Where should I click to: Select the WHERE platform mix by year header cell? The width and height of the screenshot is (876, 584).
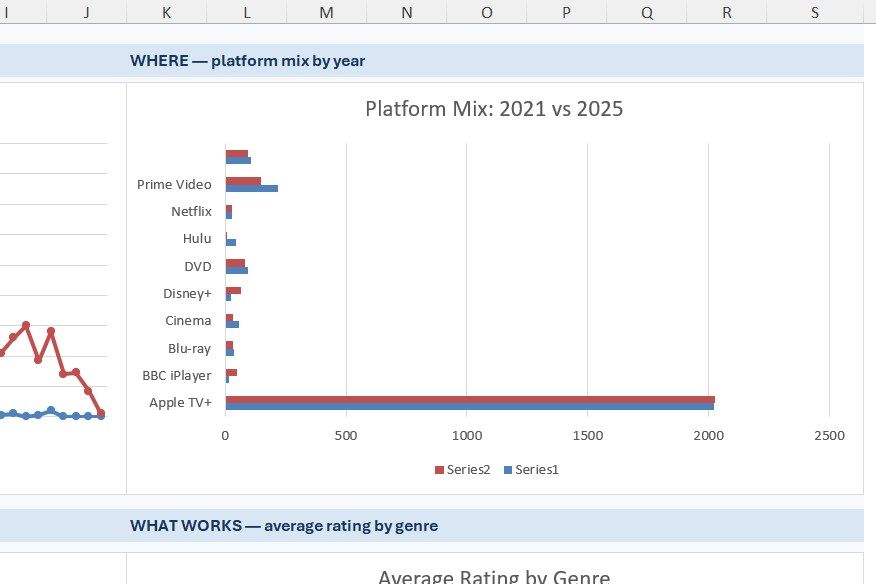pos(431,60)
